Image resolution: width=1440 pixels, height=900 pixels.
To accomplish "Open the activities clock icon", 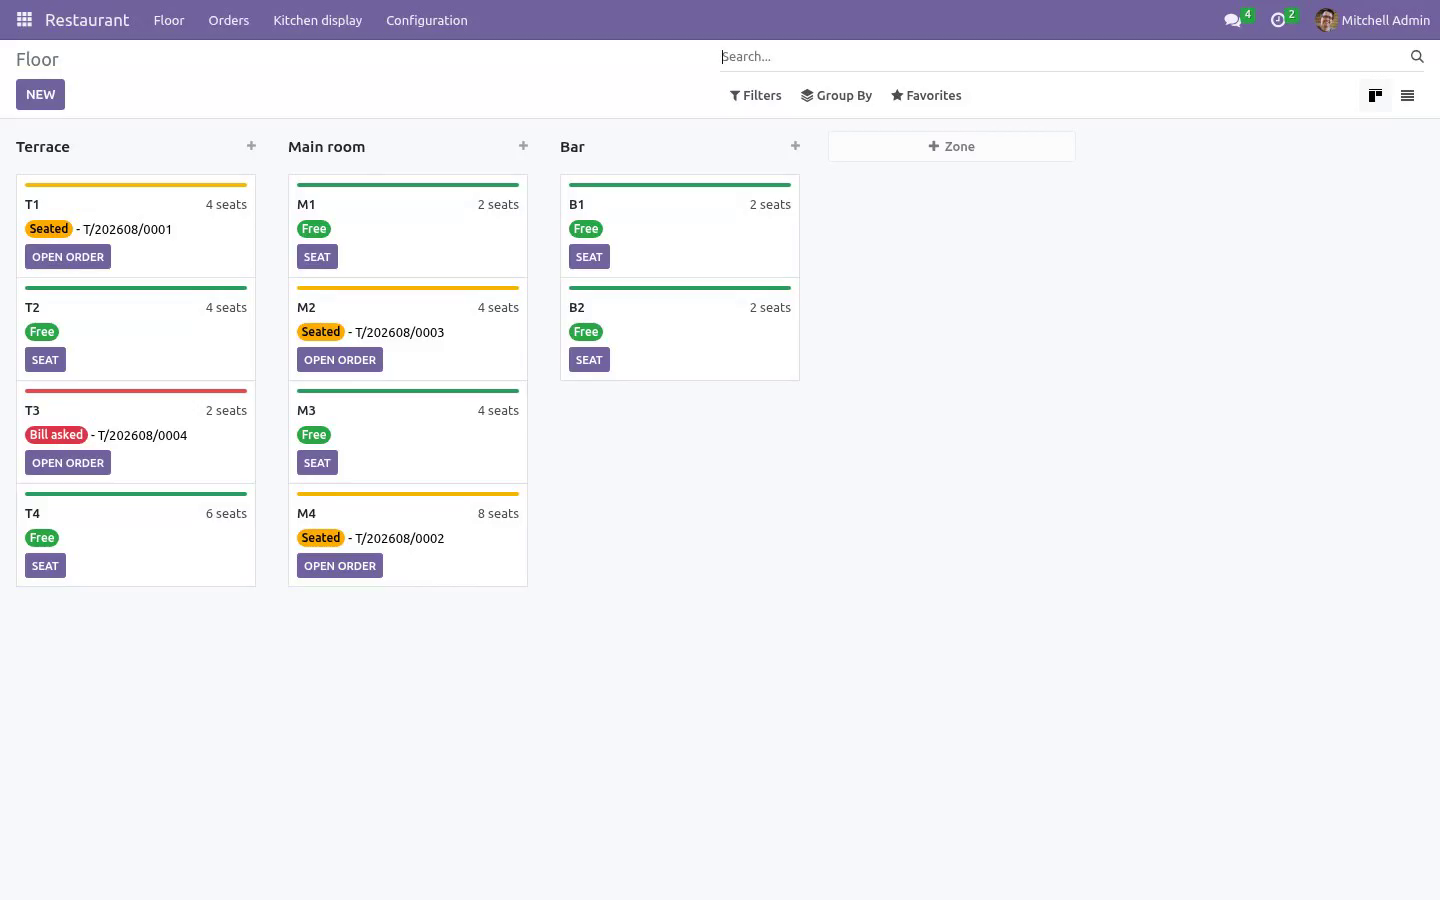I will pos(1278,20).
